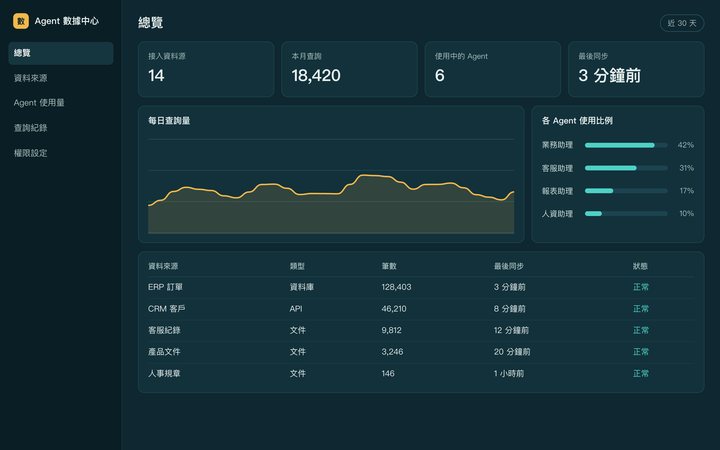Click the 46,210 count cell
This screenshot has height=450, width=720.
point(394,309)
